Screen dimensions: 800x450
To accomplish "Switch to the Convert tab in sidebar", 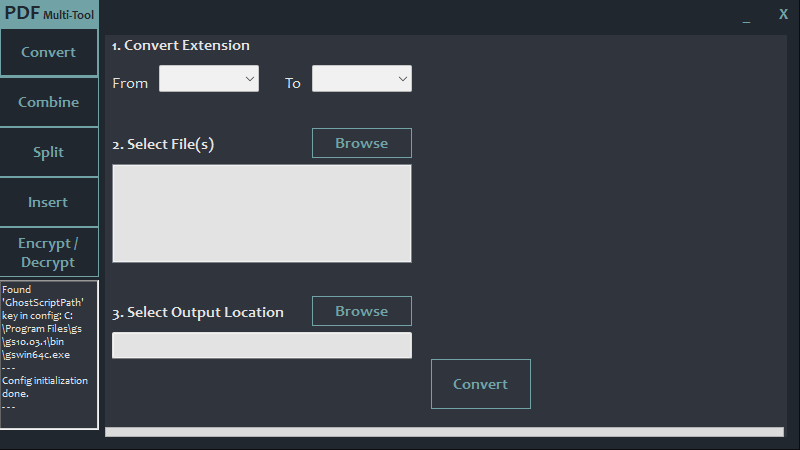I will (x=49, y=52).
